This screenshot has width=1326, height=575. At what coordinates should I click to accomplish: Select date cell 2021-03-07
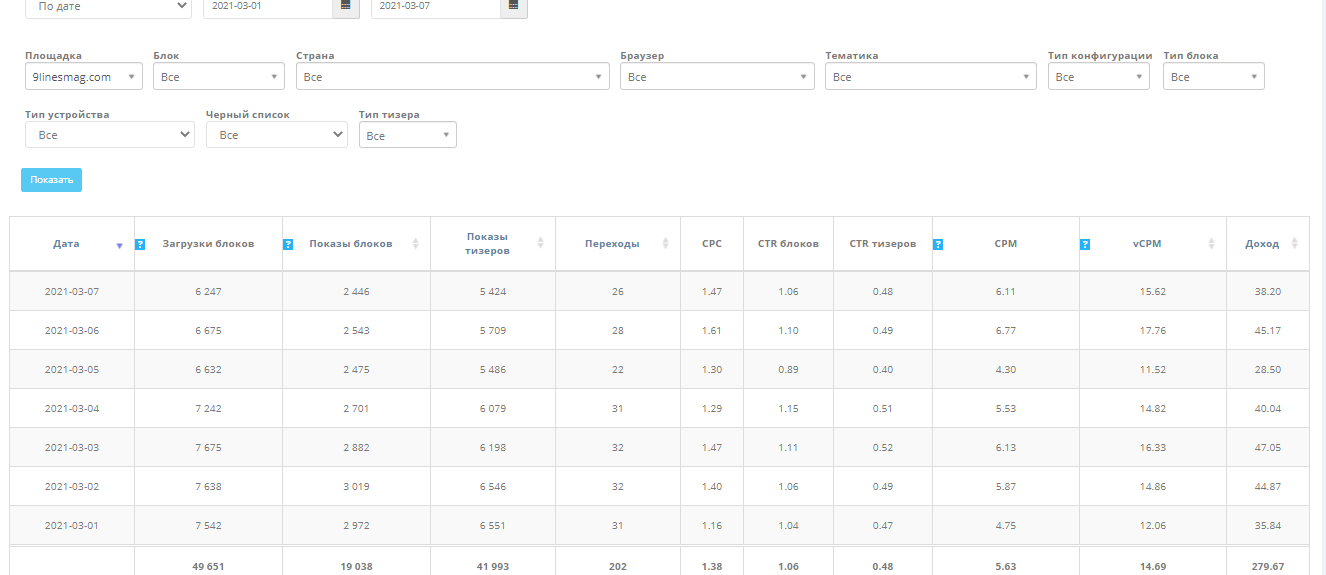pos(72,292)
